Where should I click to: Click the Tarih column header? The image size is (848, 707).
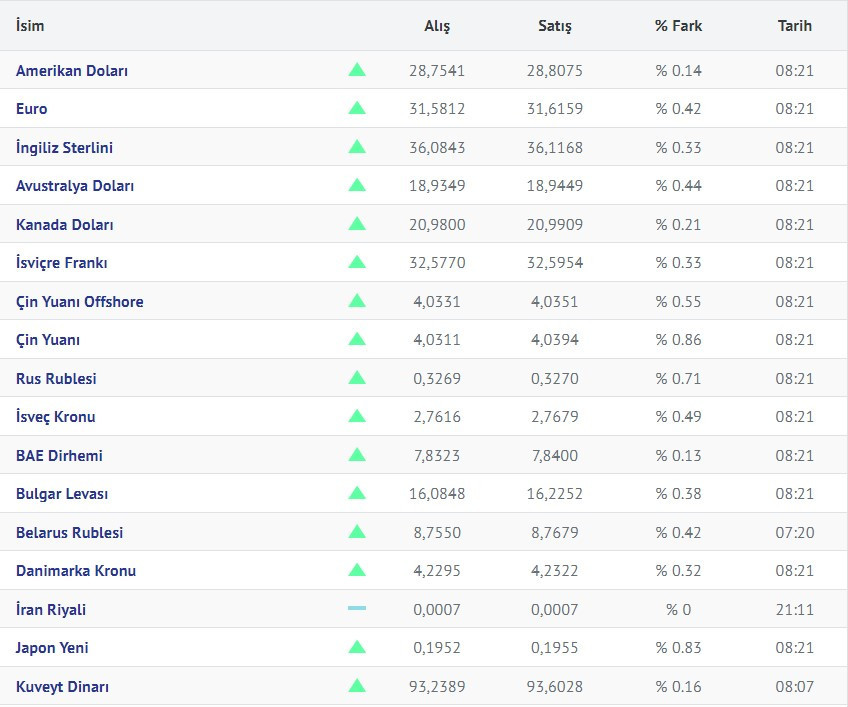point(795,26)
